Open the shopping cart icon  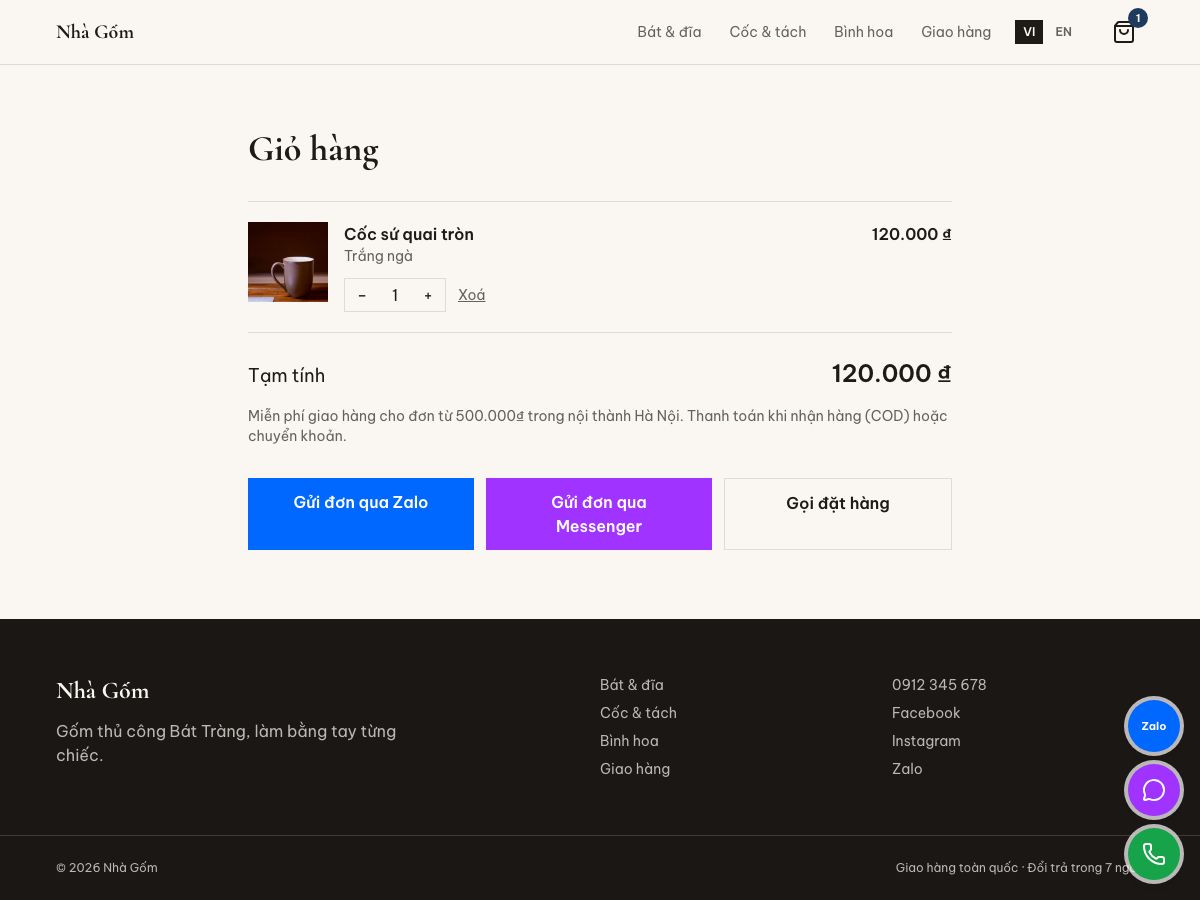tap(1124, 32)
